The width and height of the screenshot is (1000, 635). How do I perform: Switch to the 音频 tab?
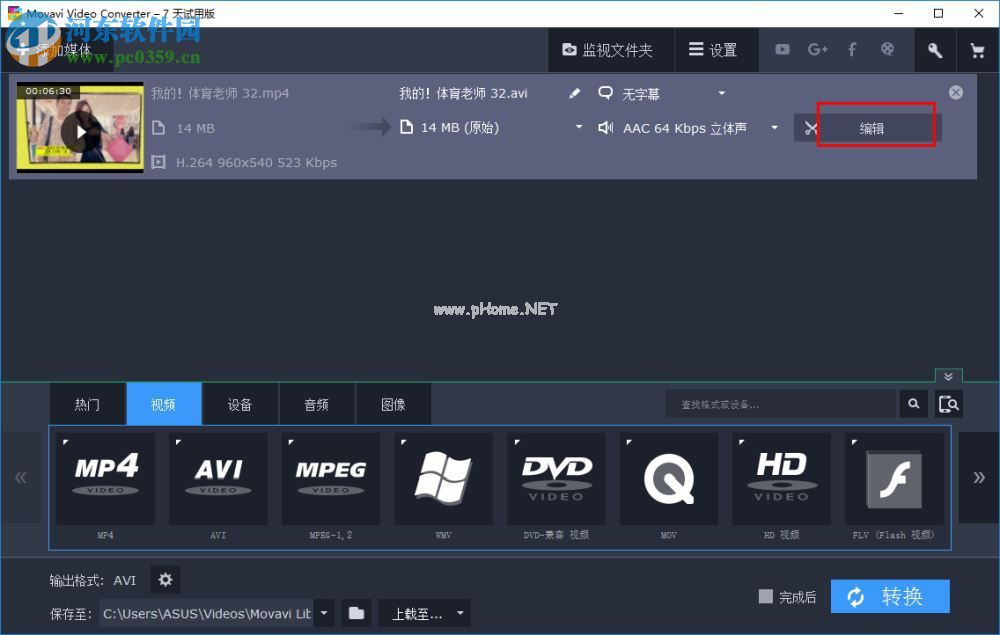tap(317, 403)
